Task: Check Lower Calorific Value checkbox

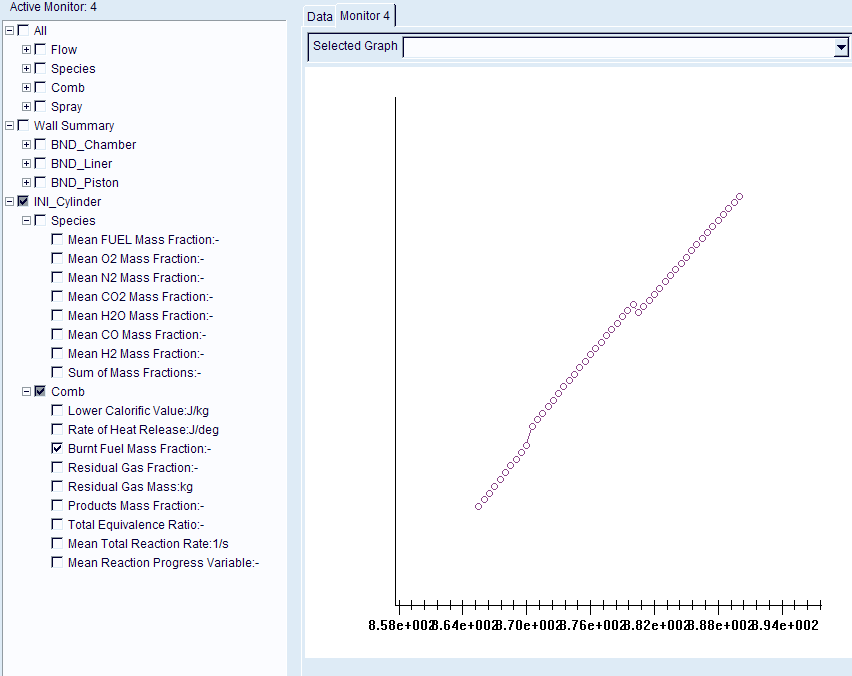Action: 57,410
